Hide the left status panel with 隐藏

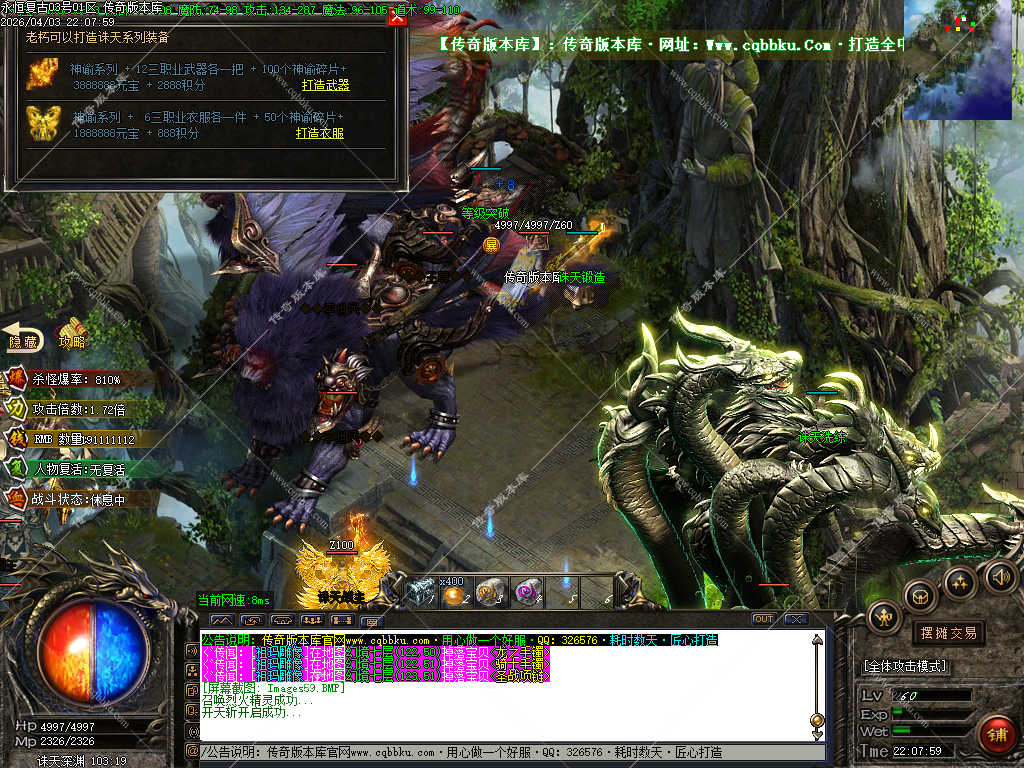tap(22, 338)
